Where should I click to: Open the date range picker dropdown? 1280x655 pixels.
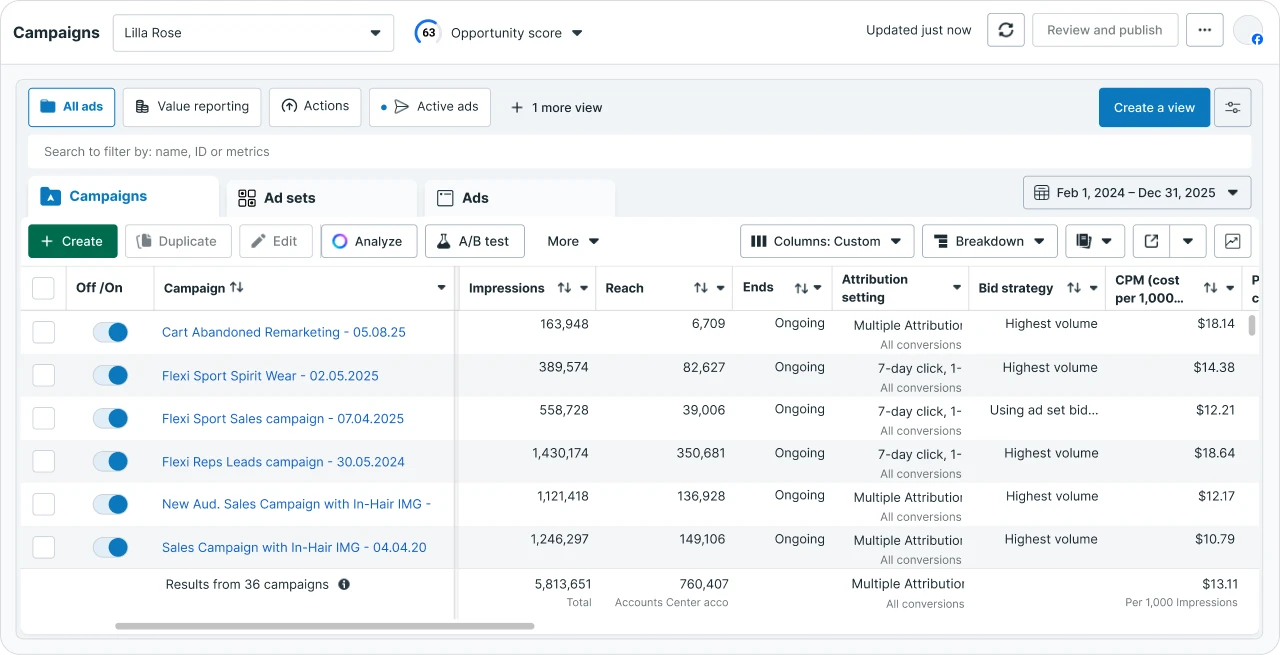(1137, 193)
